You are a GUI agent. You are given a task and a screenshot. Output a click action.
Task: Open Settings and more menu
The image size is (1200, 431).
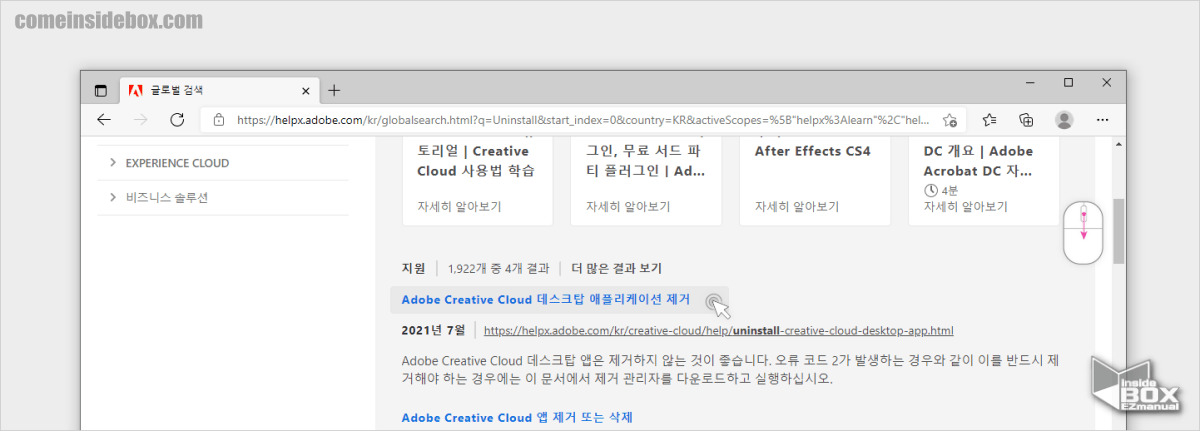1101,120
